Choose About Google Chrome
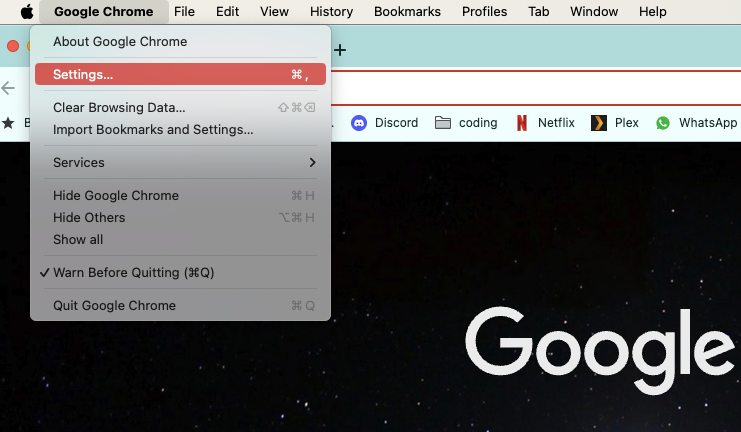Viewport: 741px width, 432px height. pyautogui.click(x=181, y=42)
